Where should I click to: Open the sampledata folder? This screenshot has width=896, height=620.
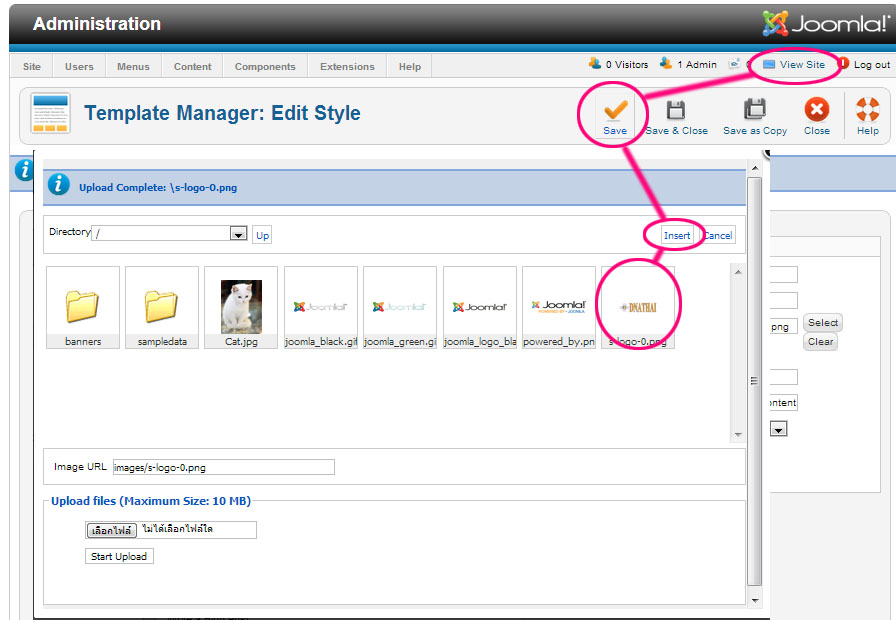pyautogui.click(x=162, y=306)
